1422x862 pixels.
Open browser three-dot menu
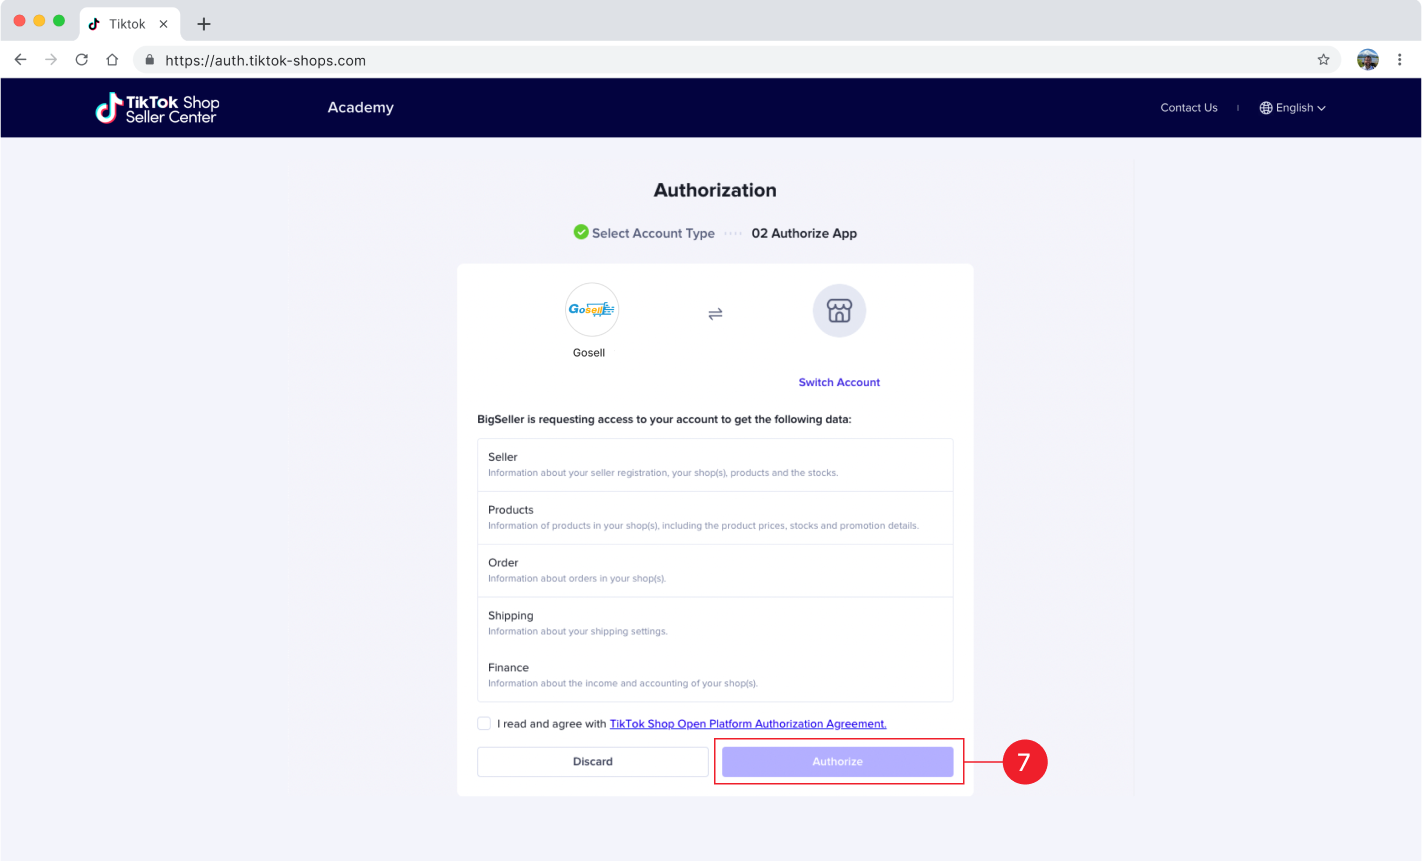click(x=1400, y=60)
